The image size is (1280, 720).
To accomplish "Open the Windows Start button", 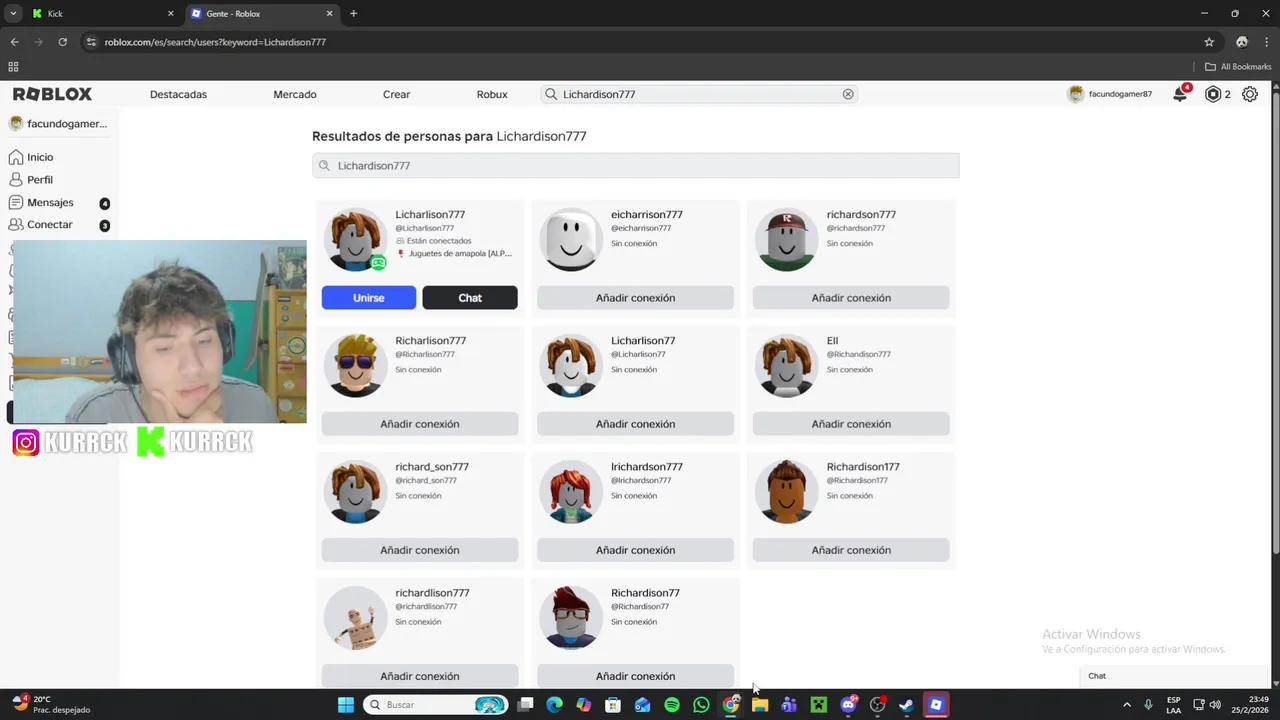I will (345, 705).
